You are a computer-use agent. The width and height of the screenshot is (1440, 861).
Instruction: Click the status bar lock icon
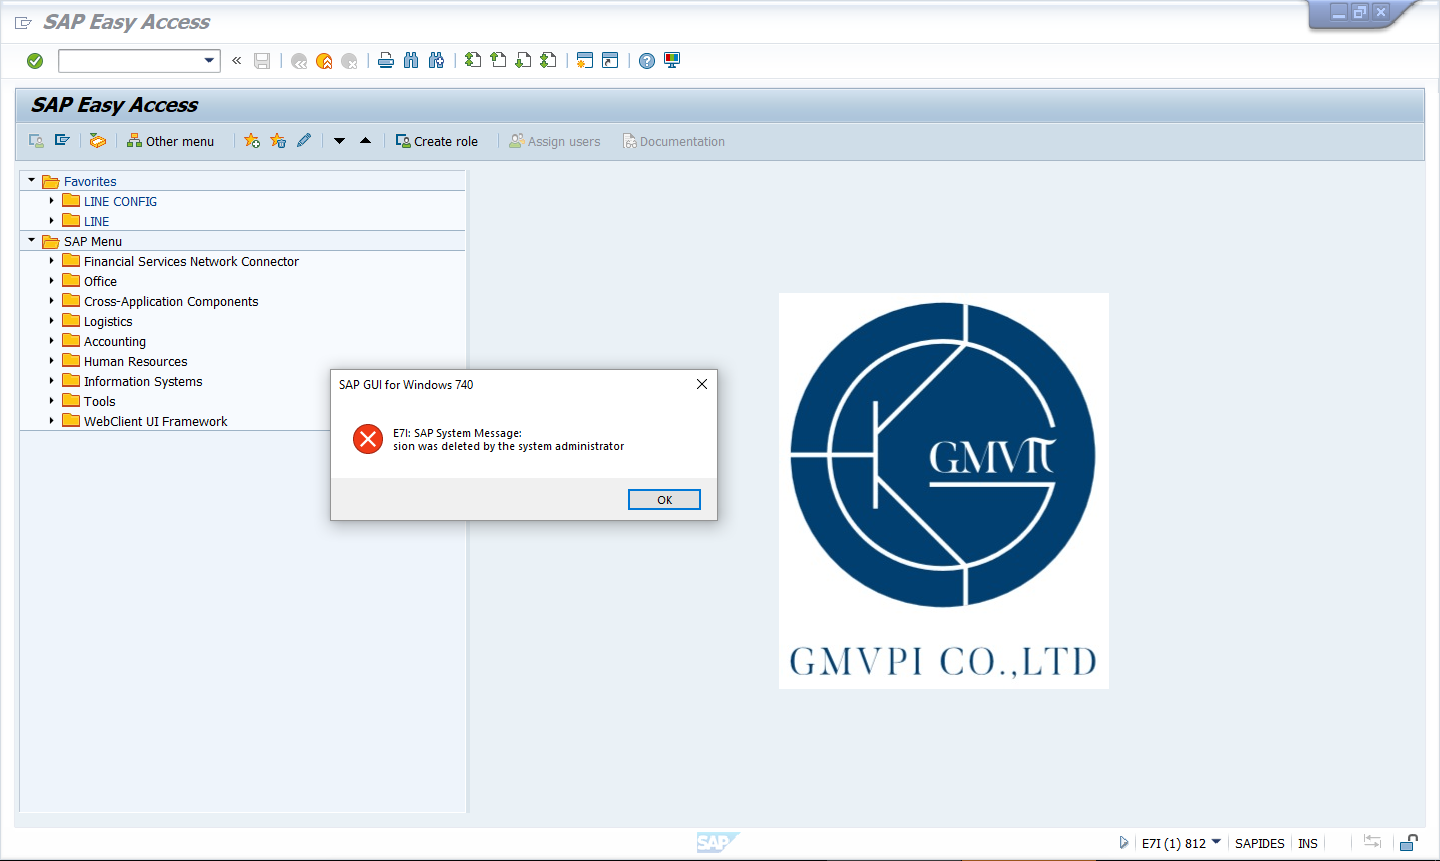(1409, 843)
